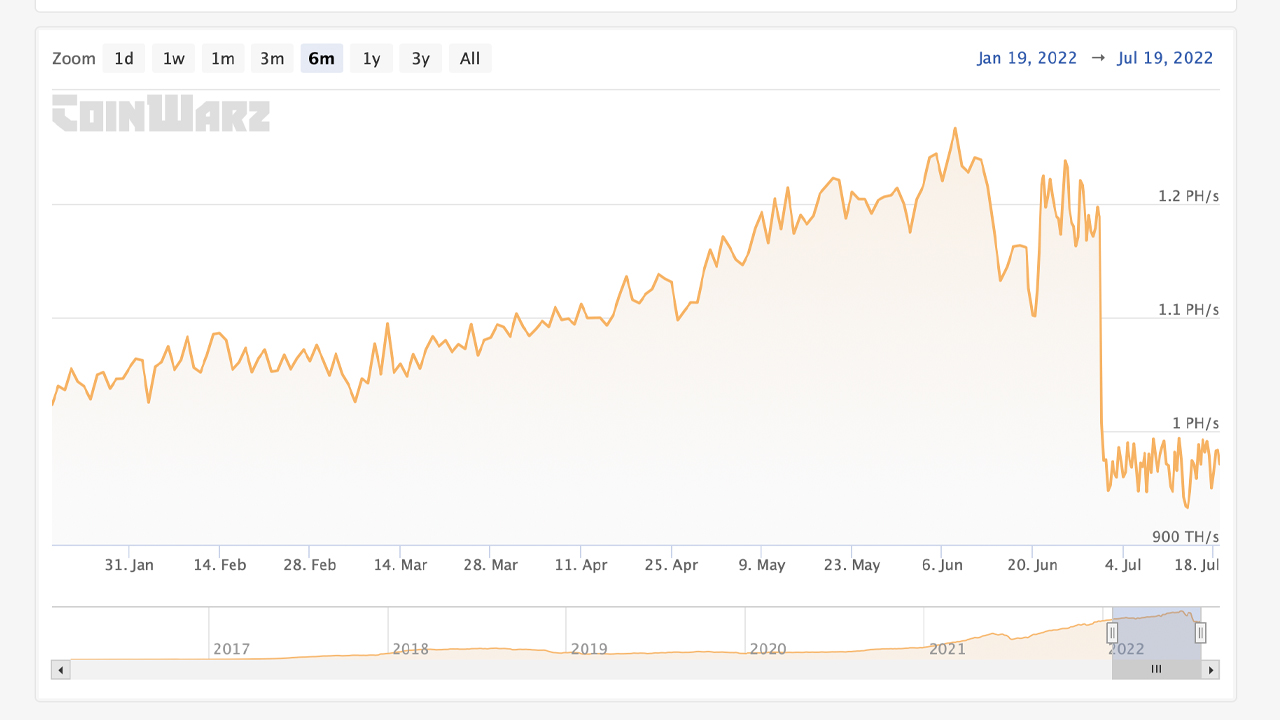Select the active 6m zoom button
The height and width of the screenshot is (720, 1280).
(321, 59)
